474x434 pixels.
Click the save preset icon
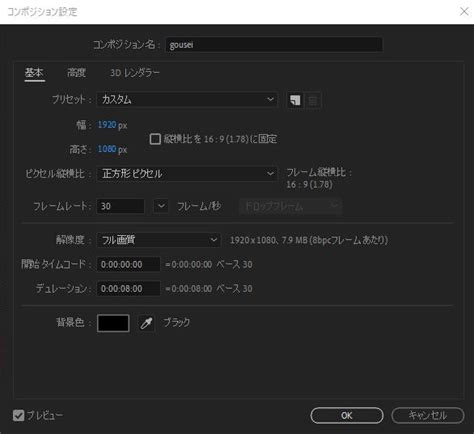tap(295, 100)
